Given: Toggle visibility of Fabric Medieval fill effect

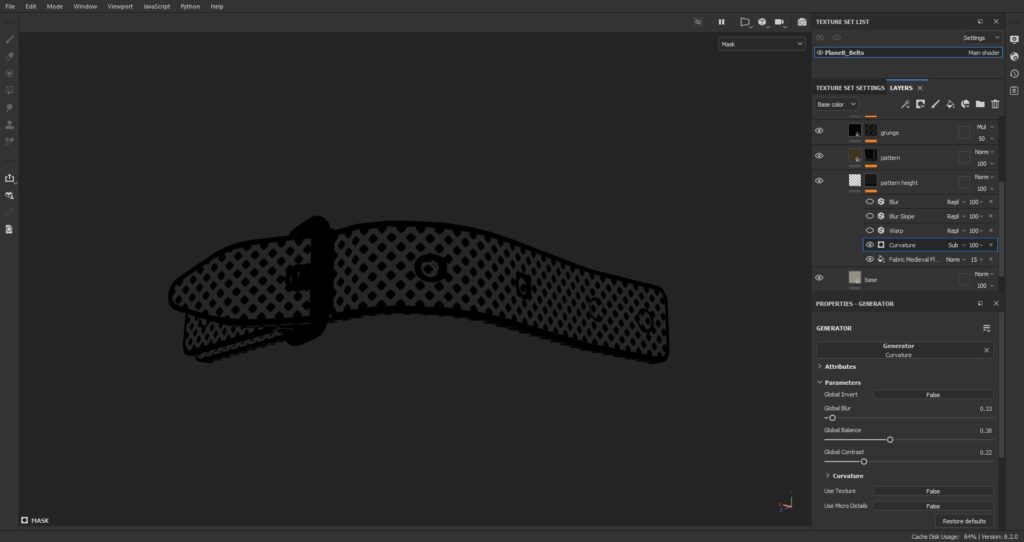Looking at the screenshot, I should (x=870, y=259).
